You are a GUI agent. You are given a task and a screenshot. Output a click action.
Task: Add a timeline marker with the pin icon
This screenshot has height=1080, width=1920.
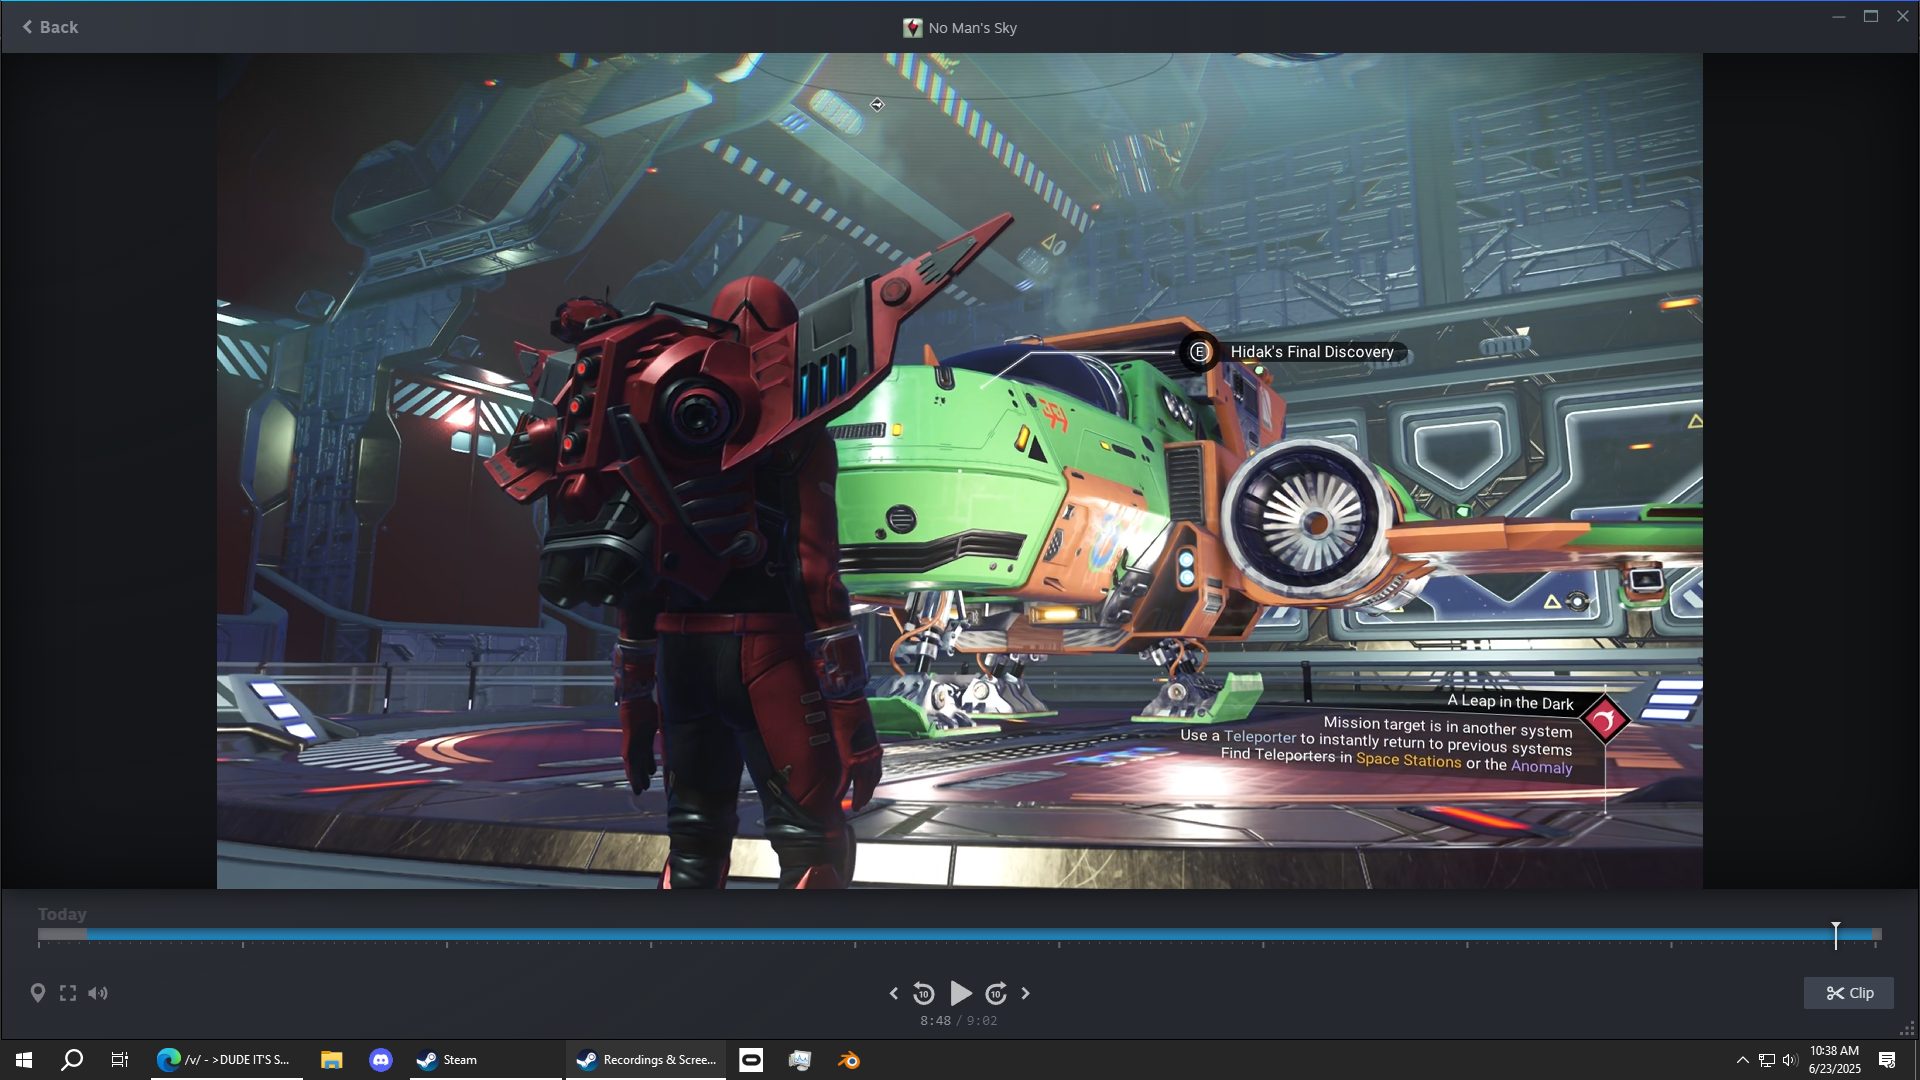[38, 993]
